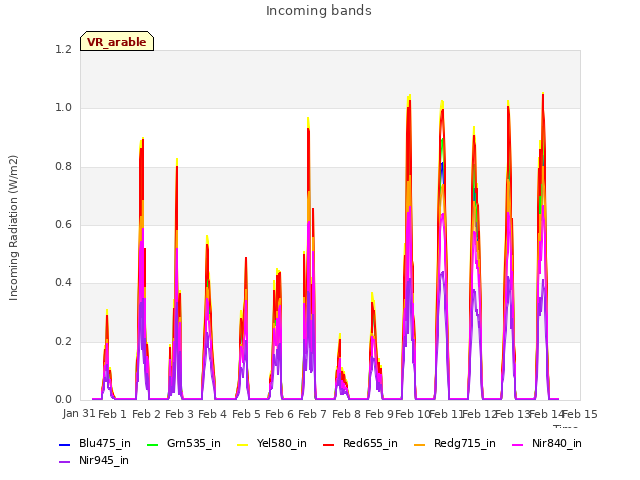Viewport: 640px width, 480px height.
Task: Click the Feb 7 x-axis date label
Action: point(312,414)
